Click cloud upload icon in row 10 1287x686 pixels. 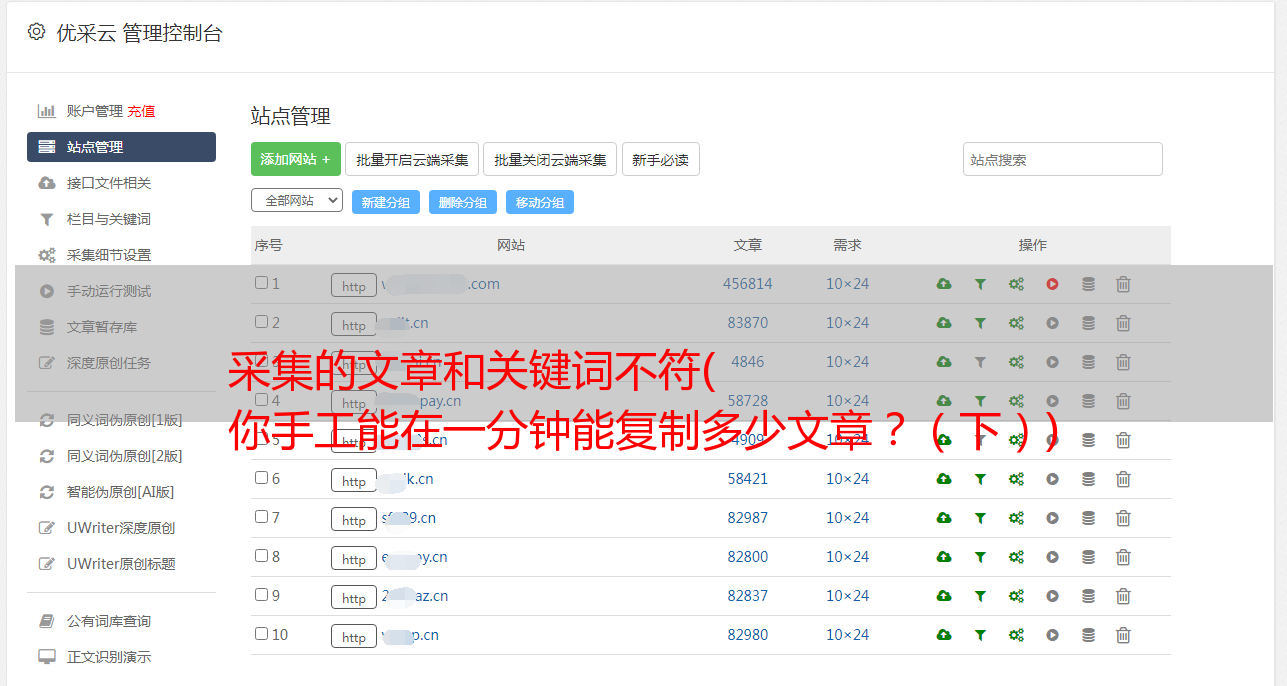coord(944,635)
